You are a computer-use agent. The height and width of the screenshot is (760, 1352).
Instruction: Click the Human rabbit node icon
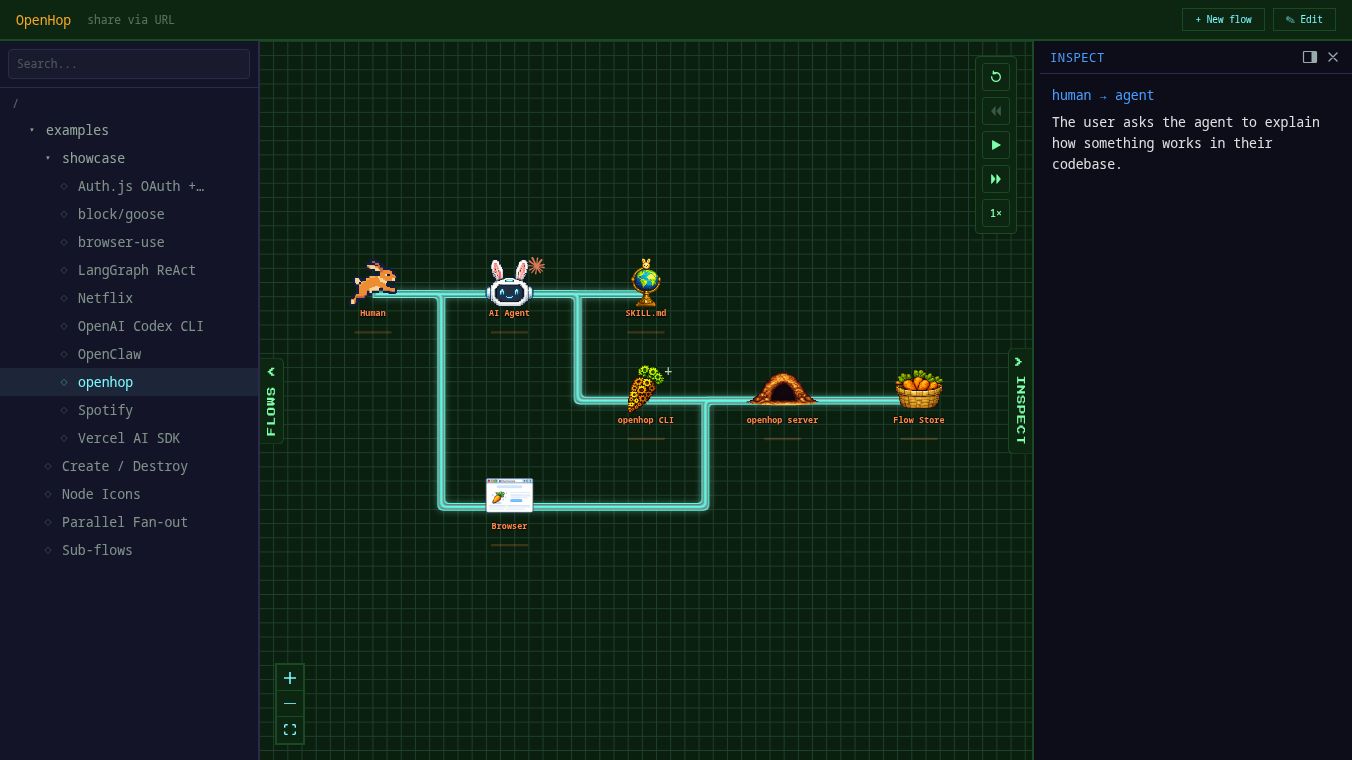click(x=373, y=283)
